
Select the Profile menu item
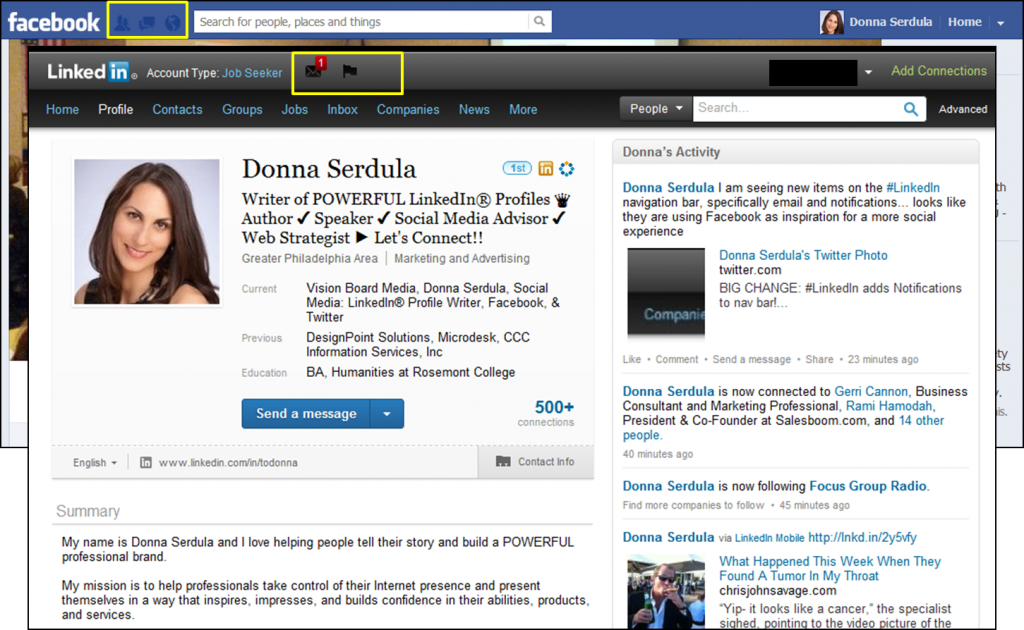click(x=116, y=109)
